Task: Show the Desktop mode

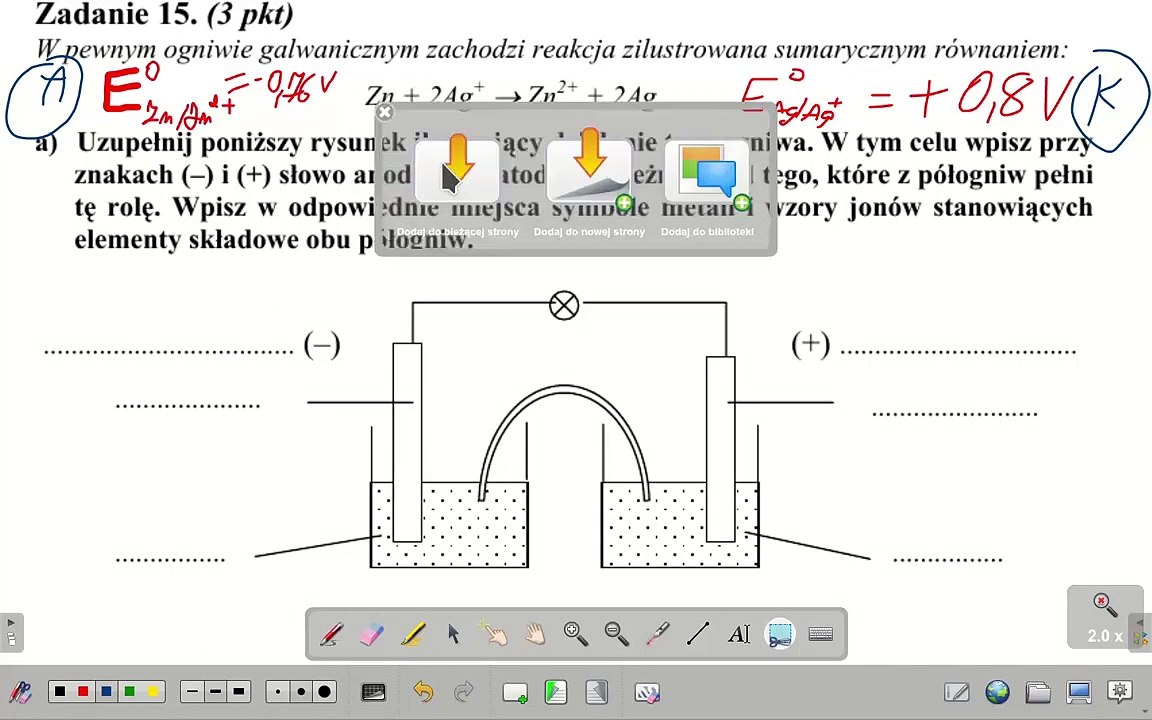Action: pos(1079,692)
